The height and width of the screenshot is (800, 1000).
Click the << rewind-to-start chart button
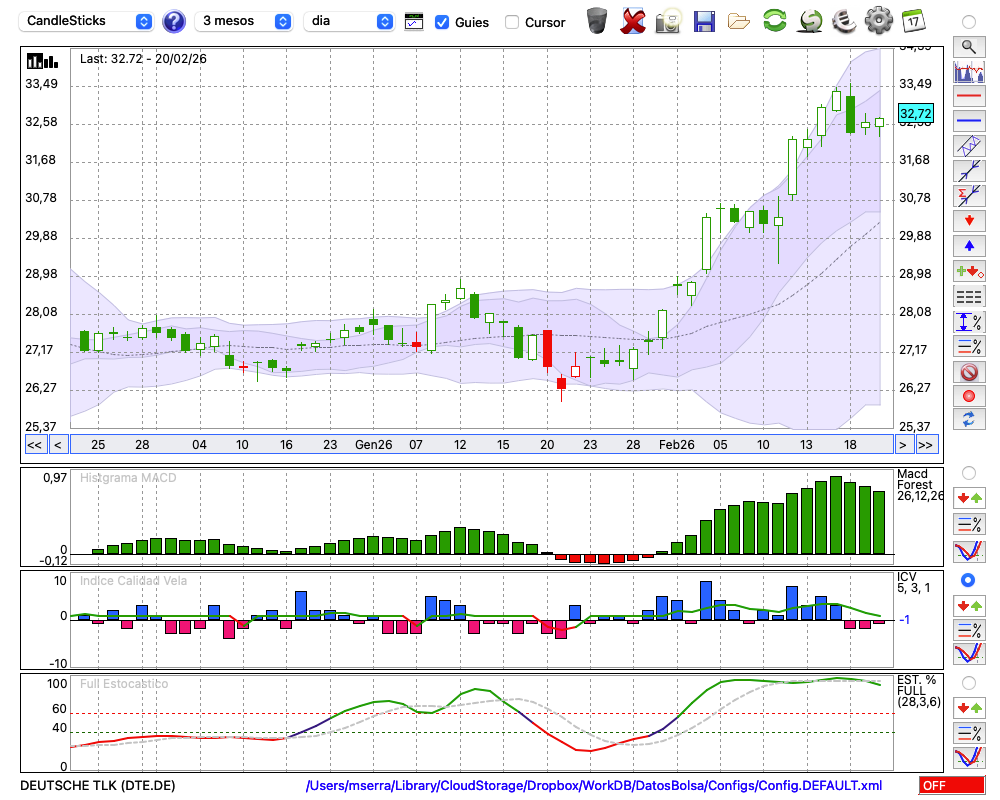pyautogui.click(x=34, y=445)
